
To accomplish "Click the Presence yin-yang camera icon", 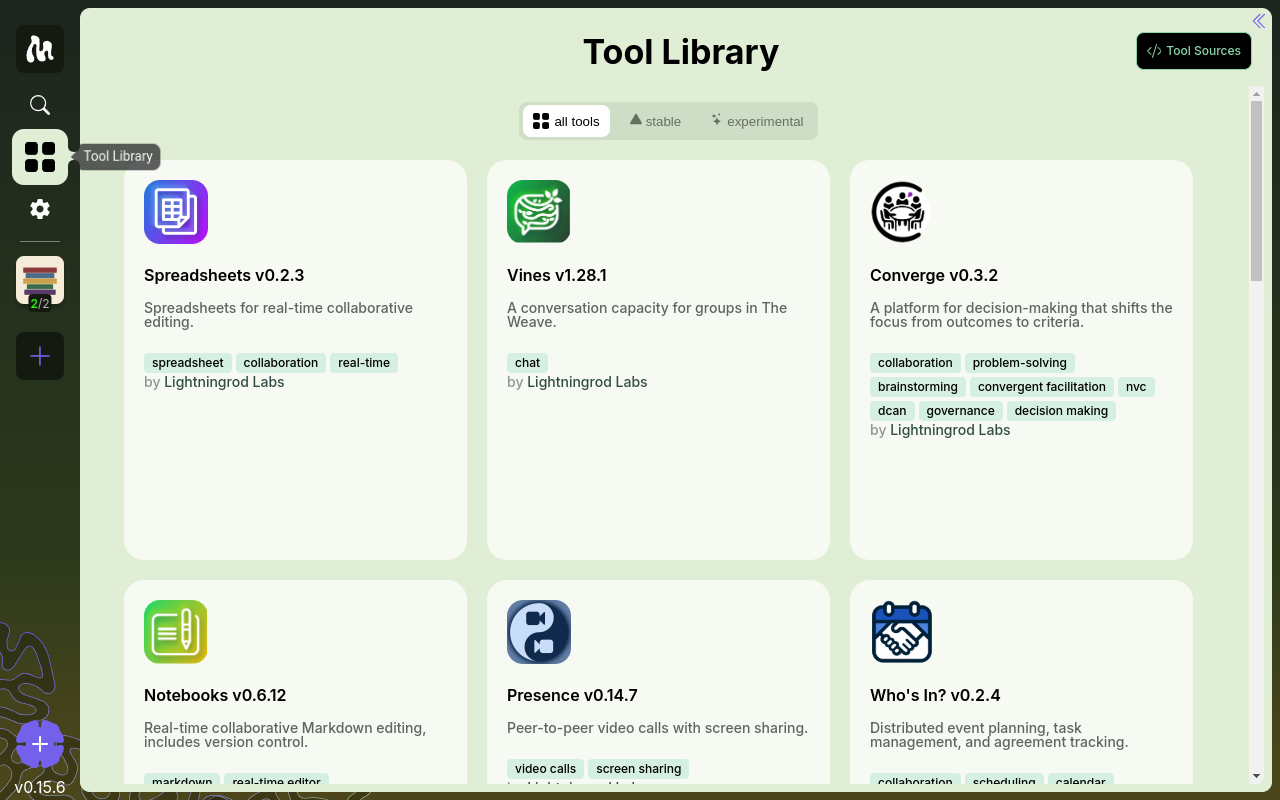I will 539,632.
